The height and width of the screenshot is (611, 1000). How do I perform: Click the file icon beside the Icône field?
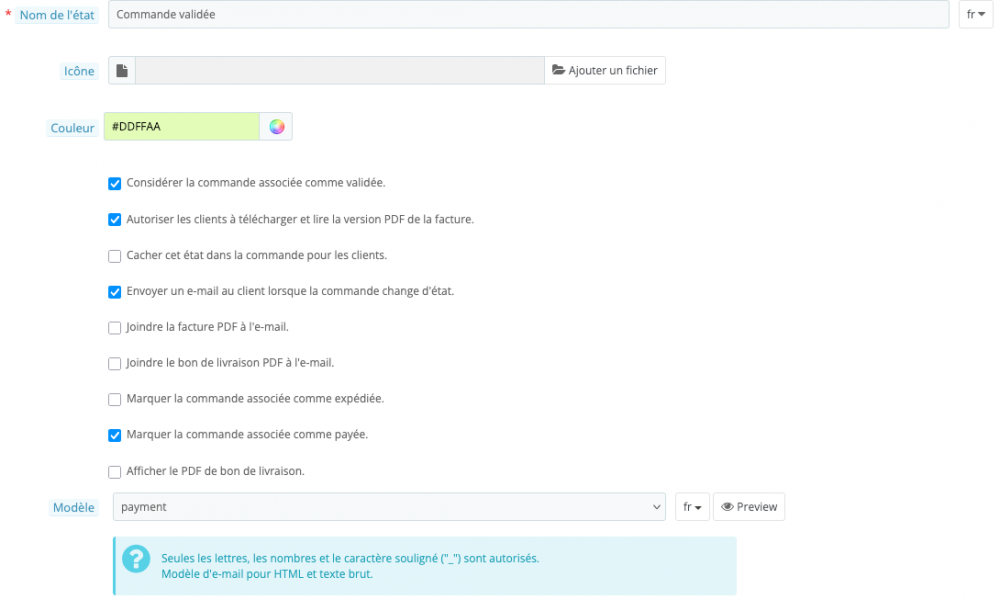pyautogui.click(x=121, y=70)
